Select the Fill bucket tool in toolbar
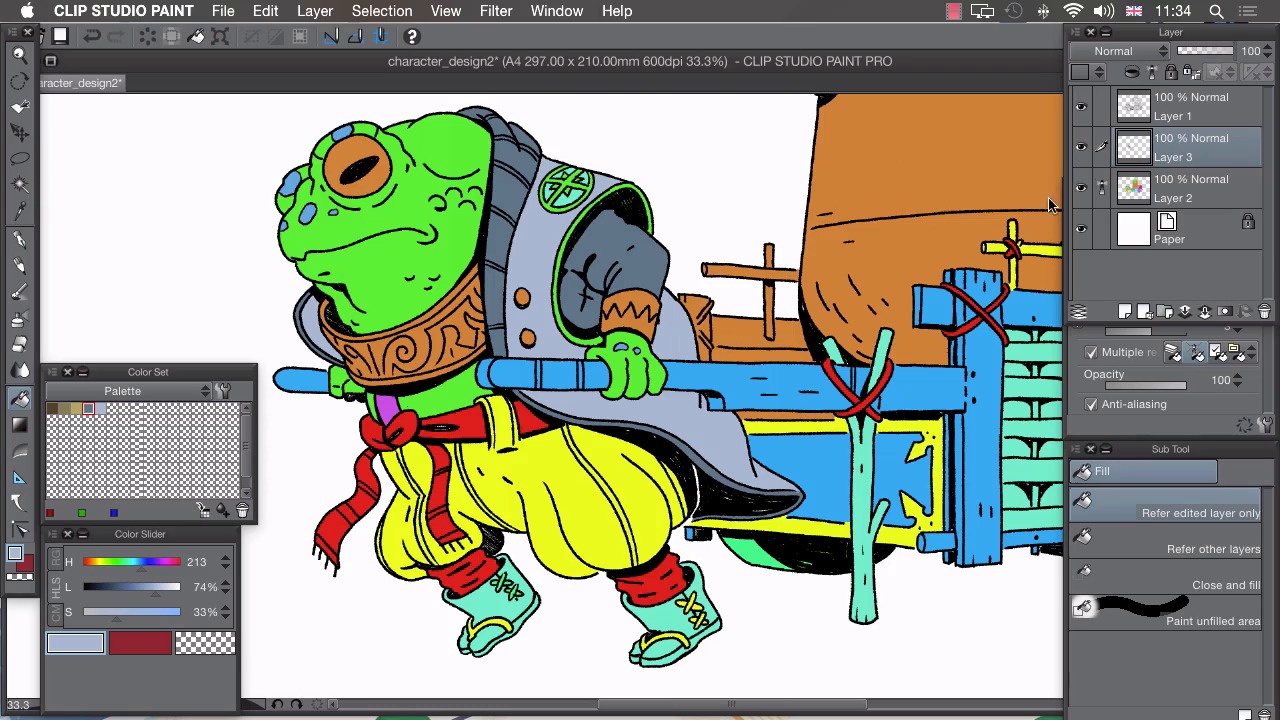 pos(19,398)
